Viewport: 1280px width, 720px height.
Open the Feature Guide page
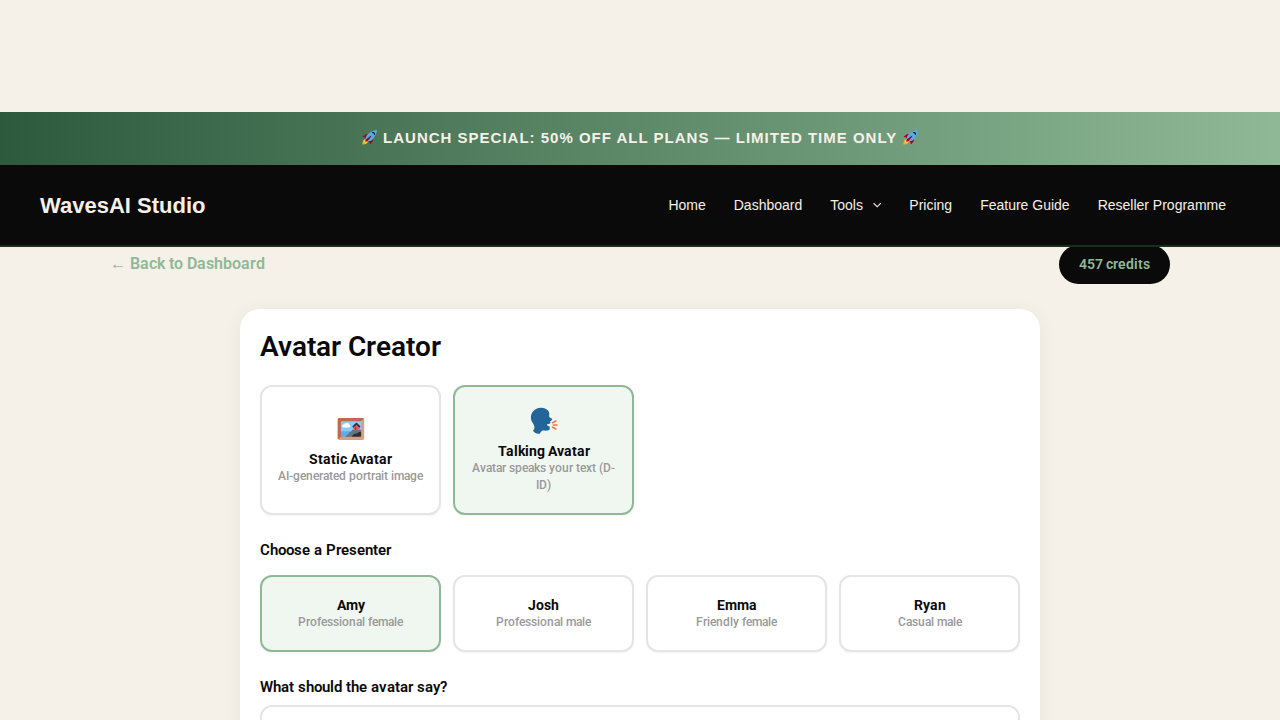(x=1024, y=205)
